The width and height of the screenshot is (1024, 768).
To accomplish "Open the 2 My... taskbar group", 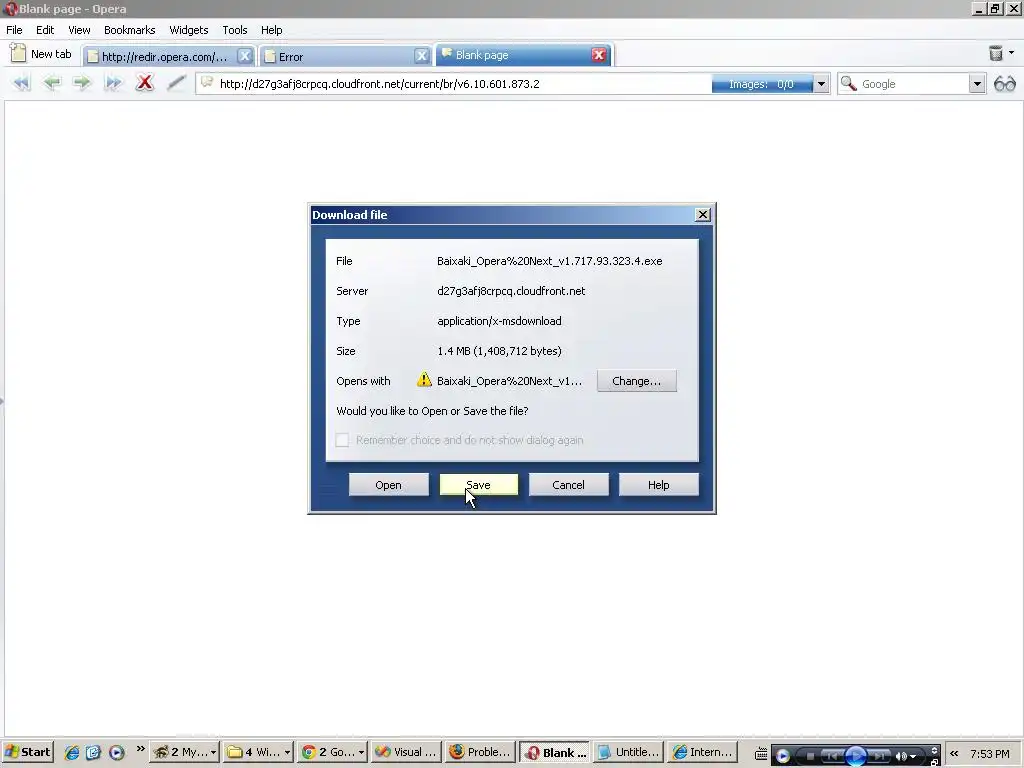I will tap(185, 752).
